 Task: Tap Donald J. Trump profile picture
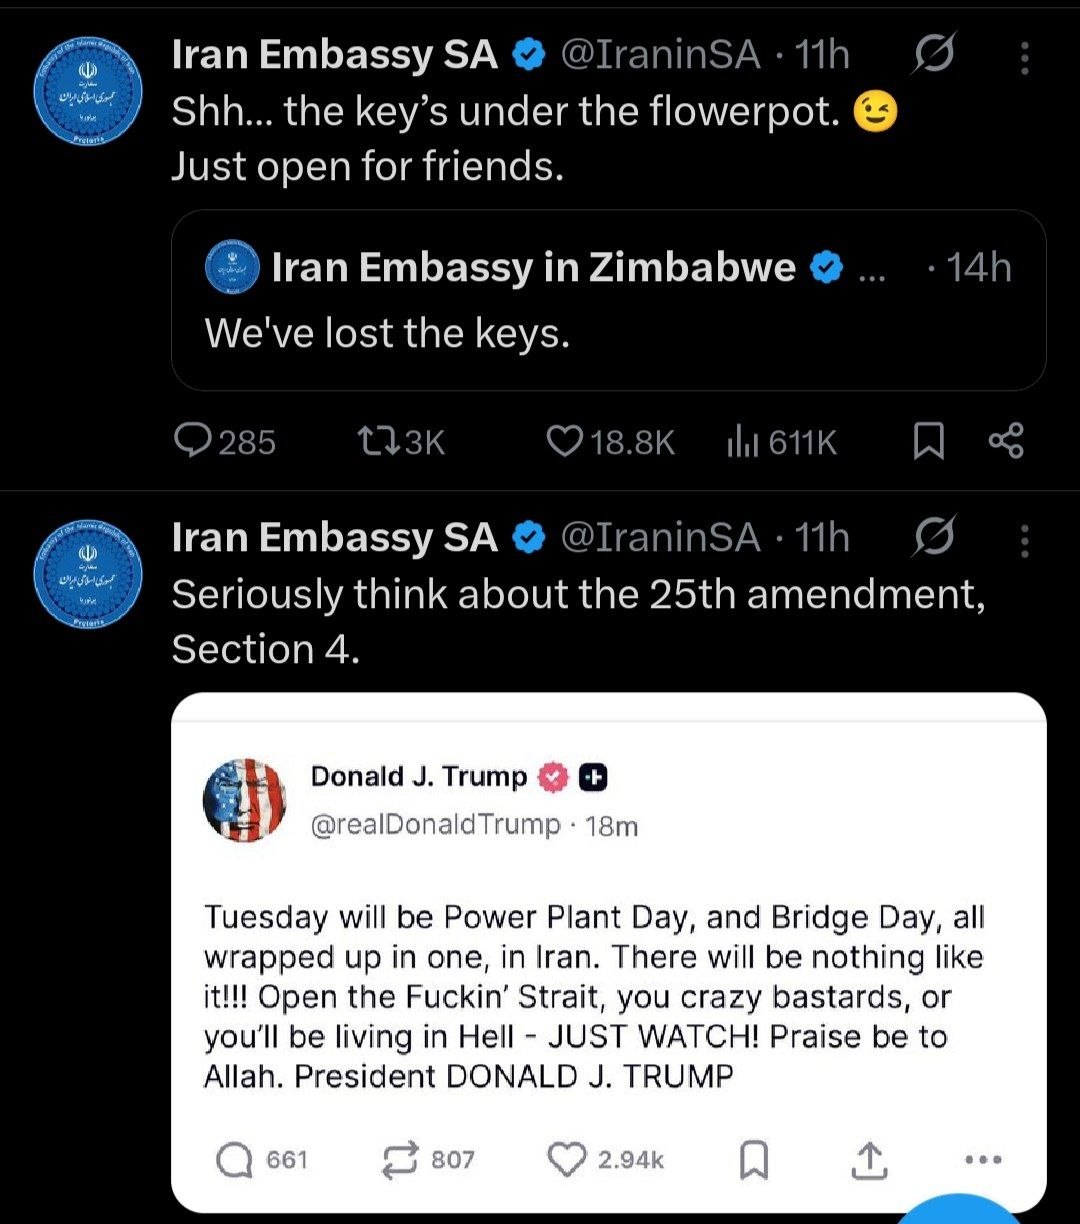click(x=245, y=800)
